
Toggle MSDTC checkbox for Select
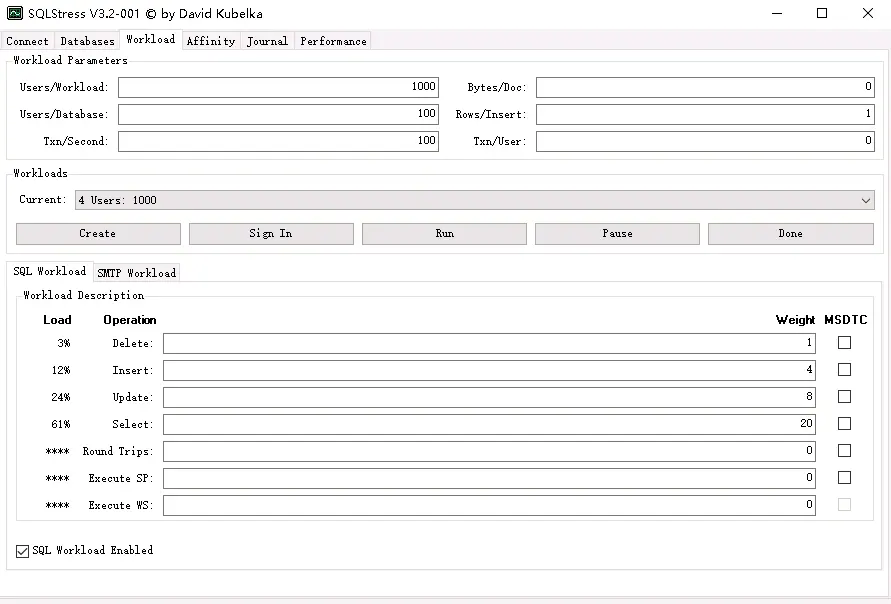tap(844, 423)
